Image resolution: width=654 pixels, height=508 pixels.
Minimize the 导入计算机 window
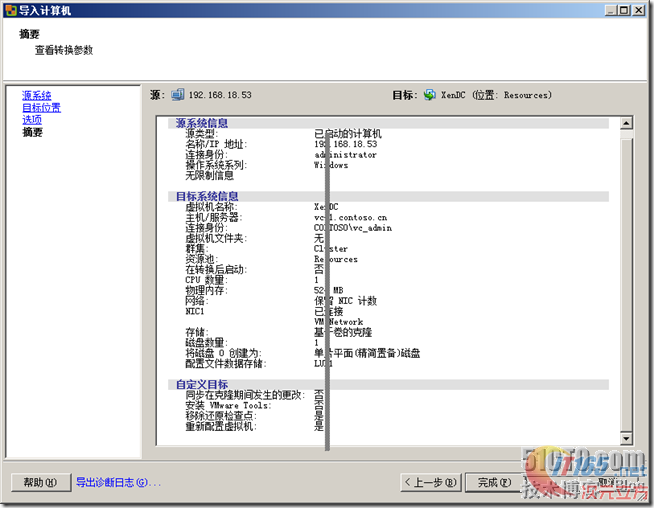click(x=611, y=10)
